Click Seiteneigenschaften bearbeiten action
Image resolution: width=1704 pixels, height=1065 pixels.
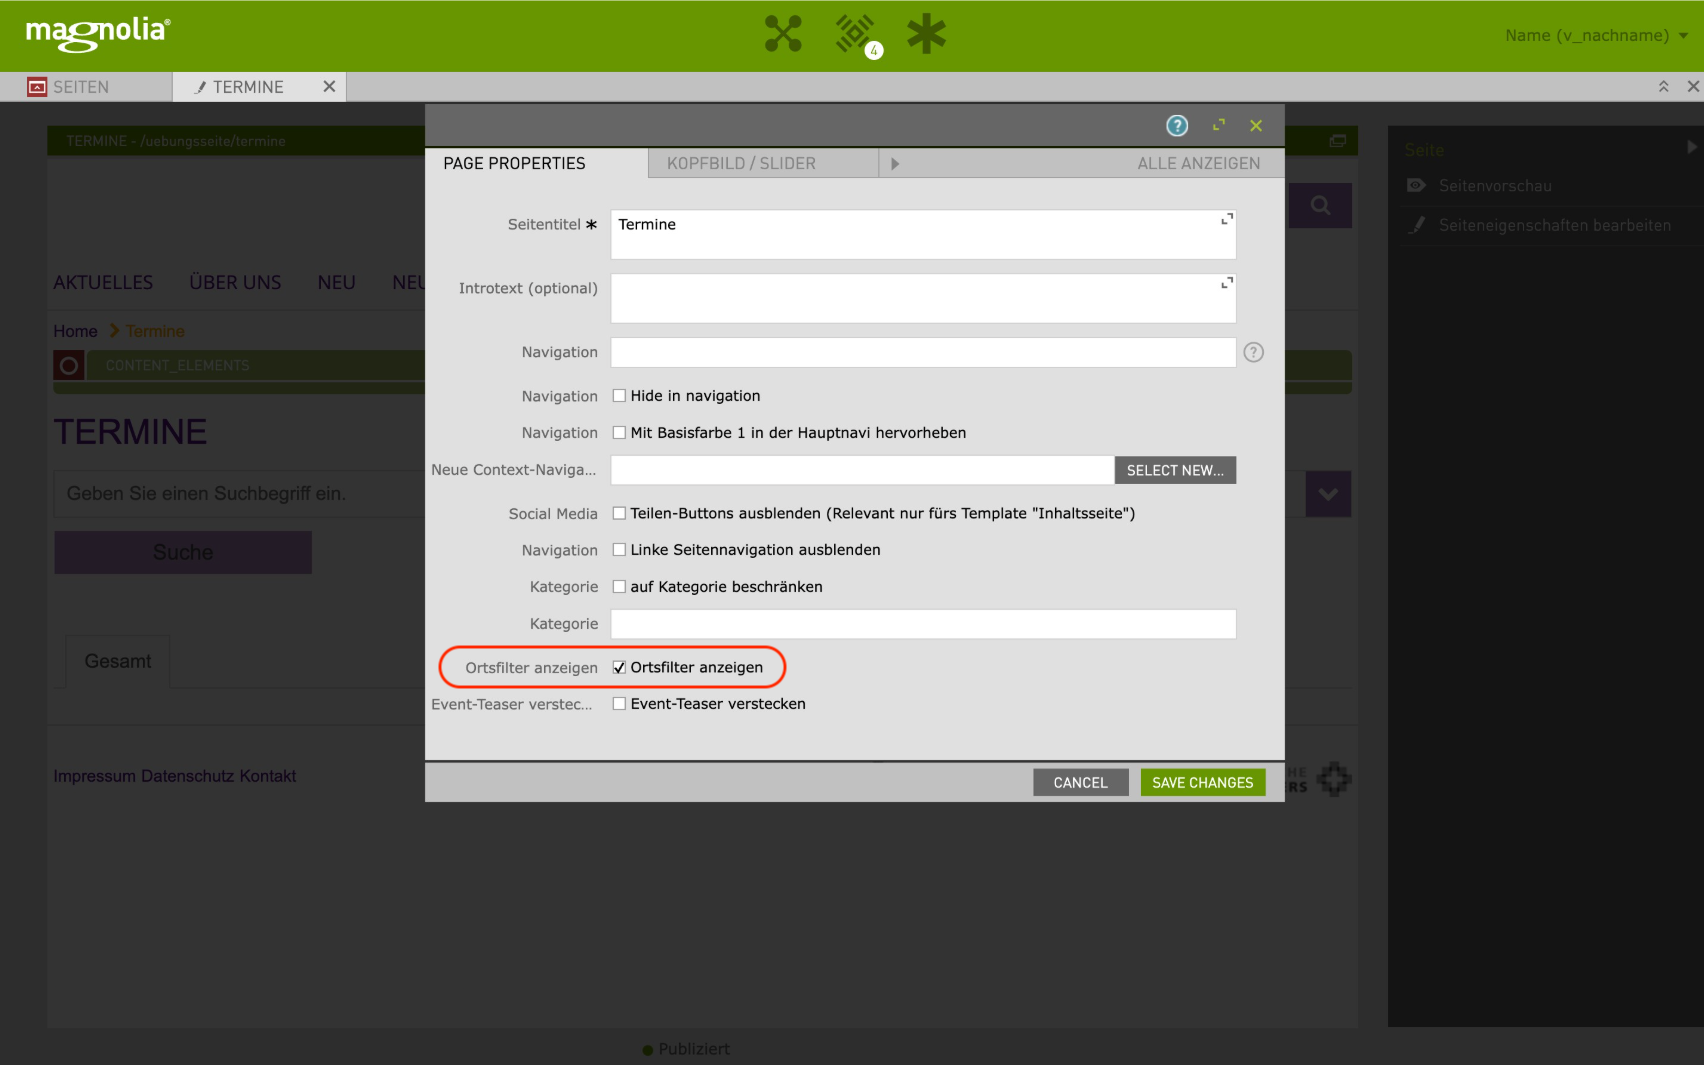[x=1554, y=225]
